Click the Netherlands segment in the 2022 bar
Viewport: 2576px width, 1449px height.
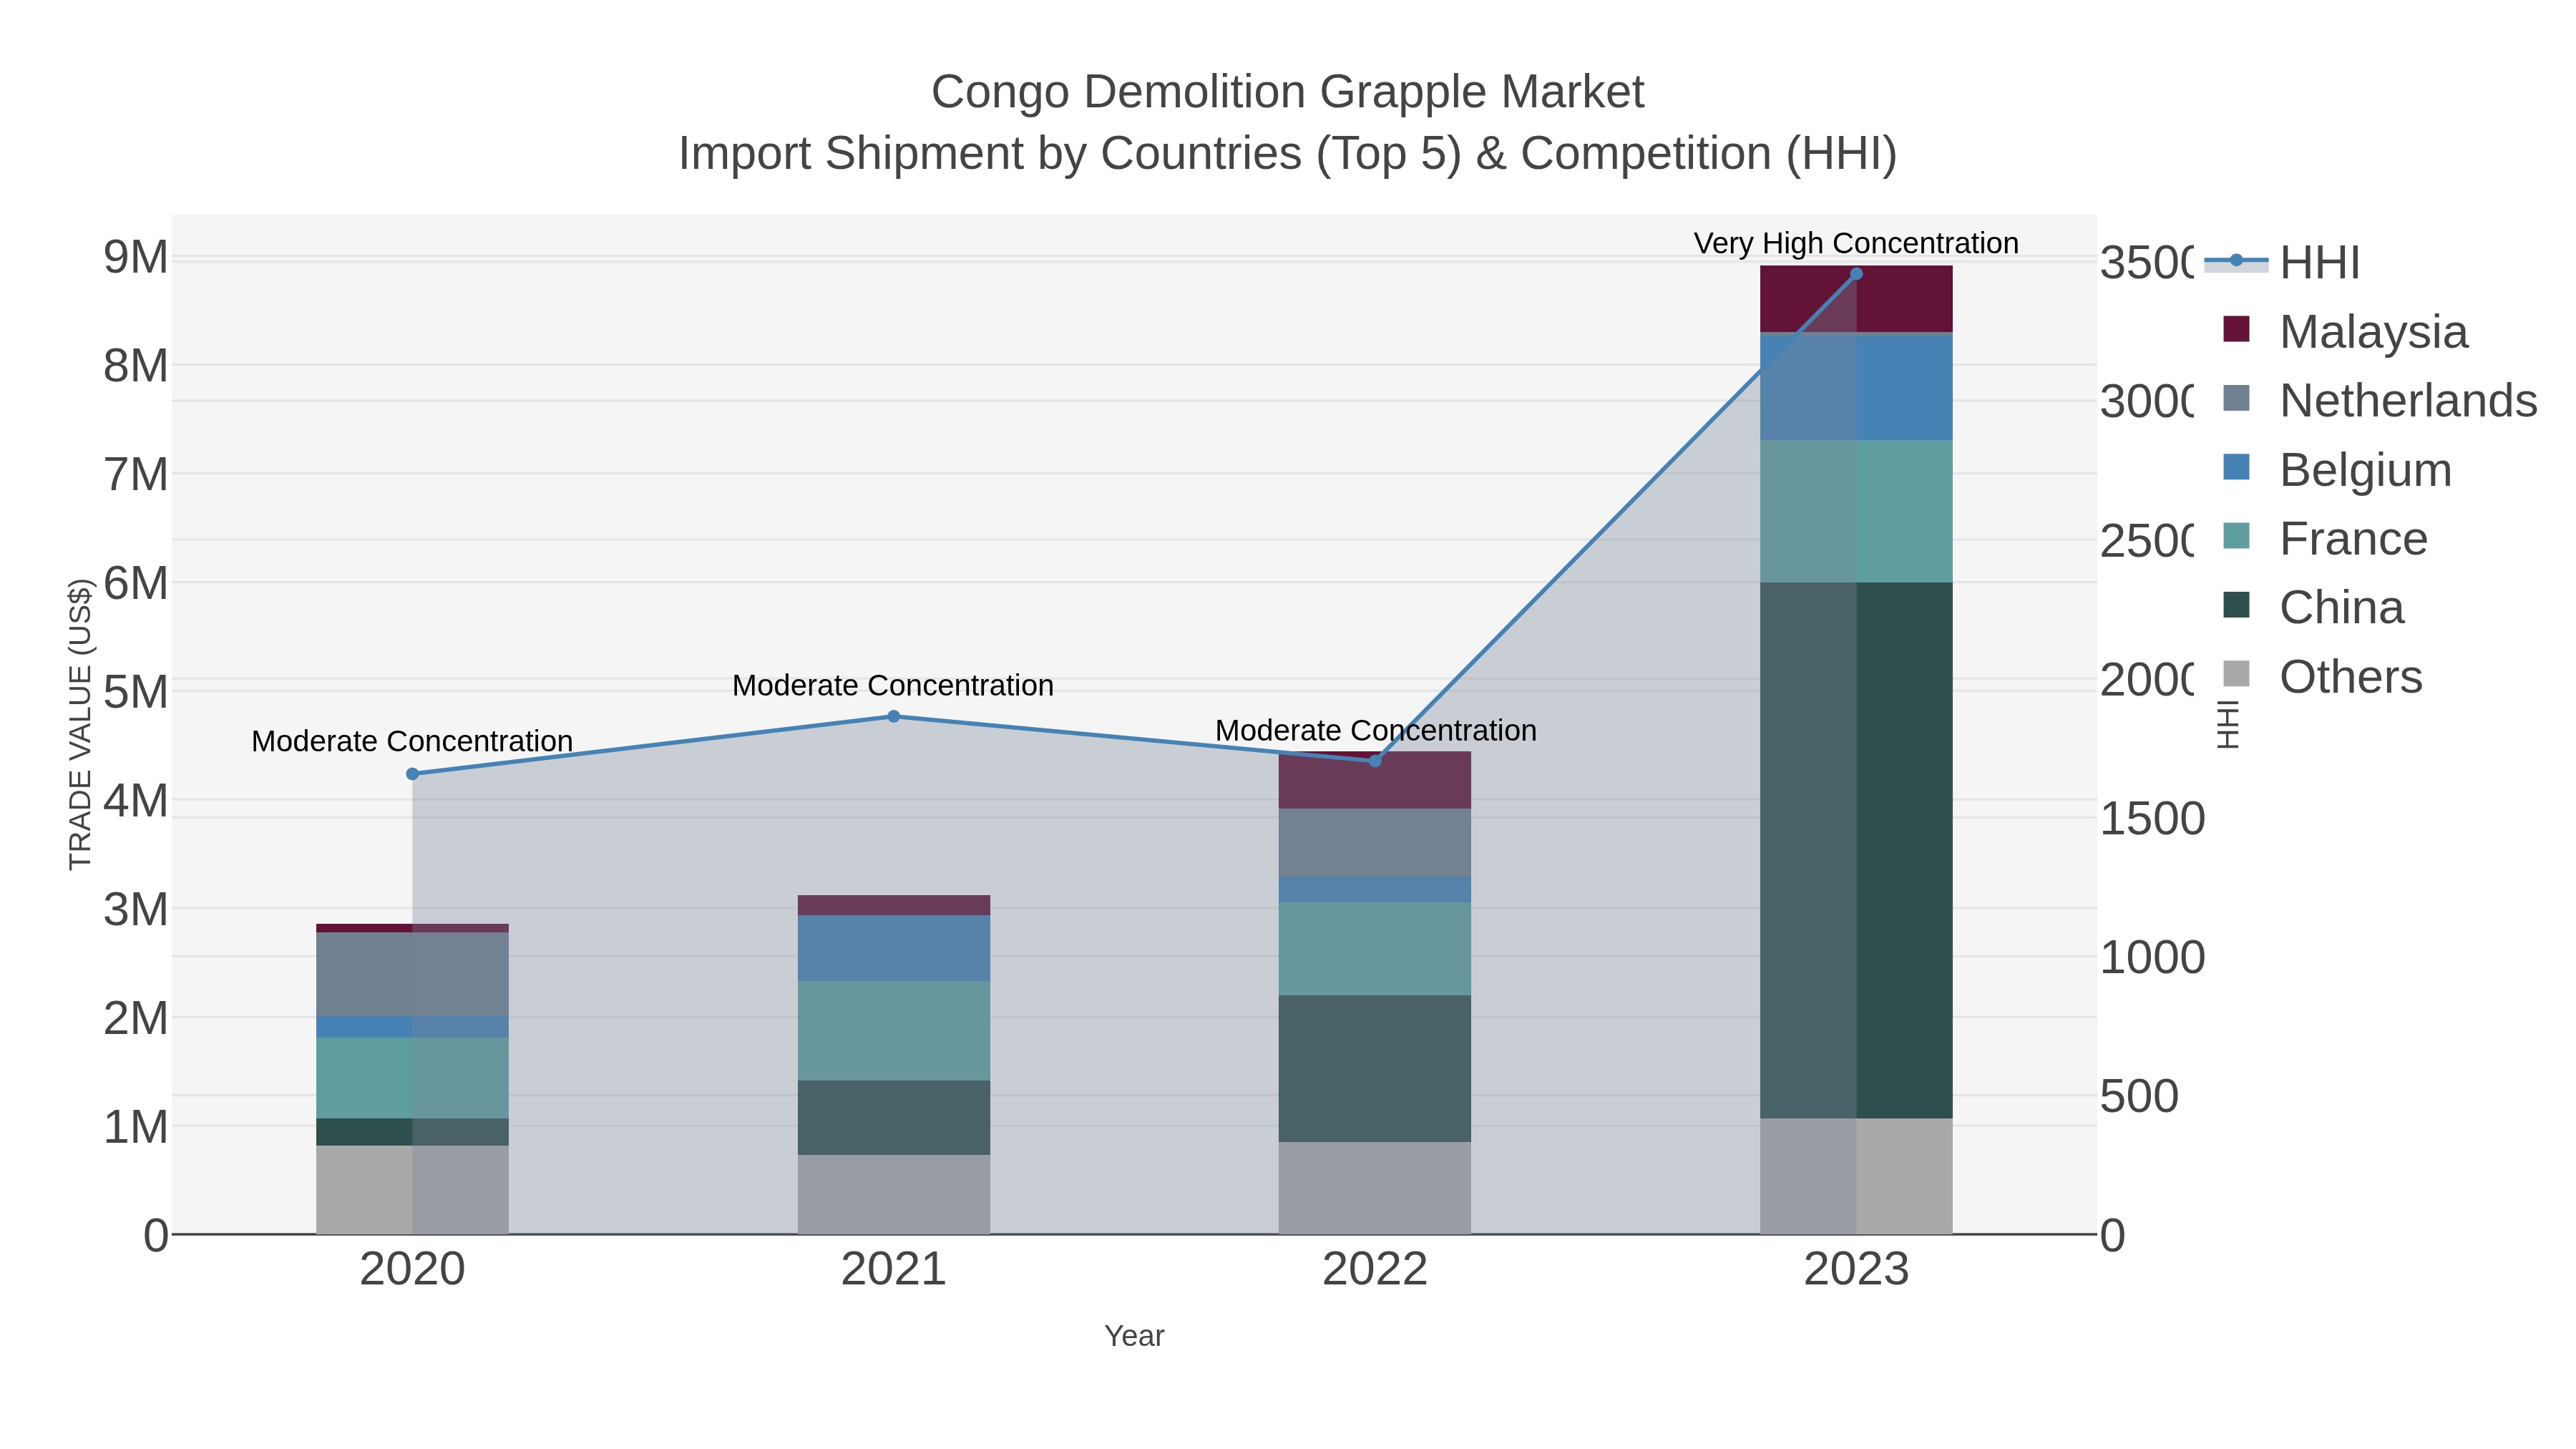1375,843
